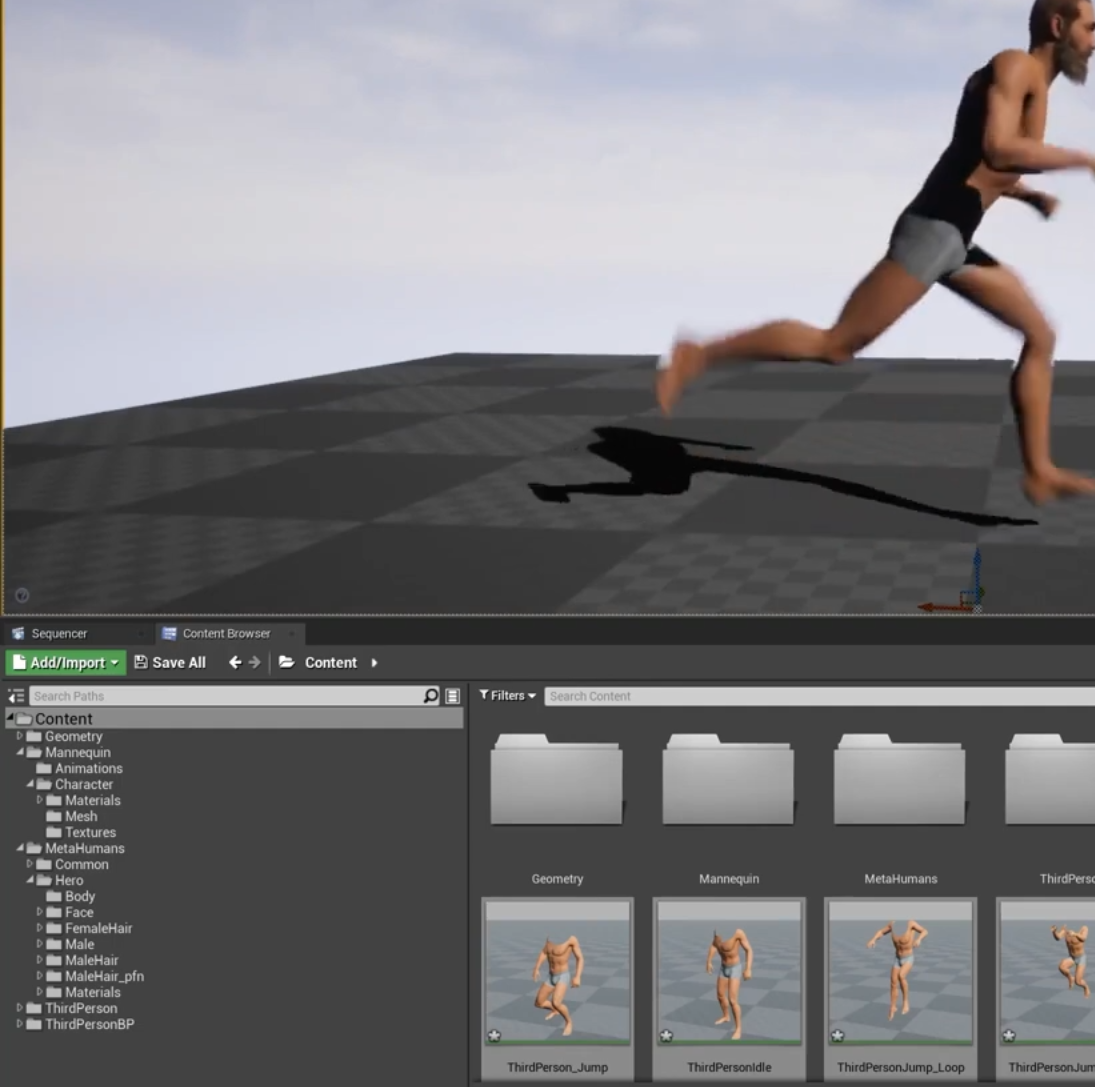This screenshot has height=1087, width=1095.
Task: Collapse the Content root folder
Action: coord(10,717)
